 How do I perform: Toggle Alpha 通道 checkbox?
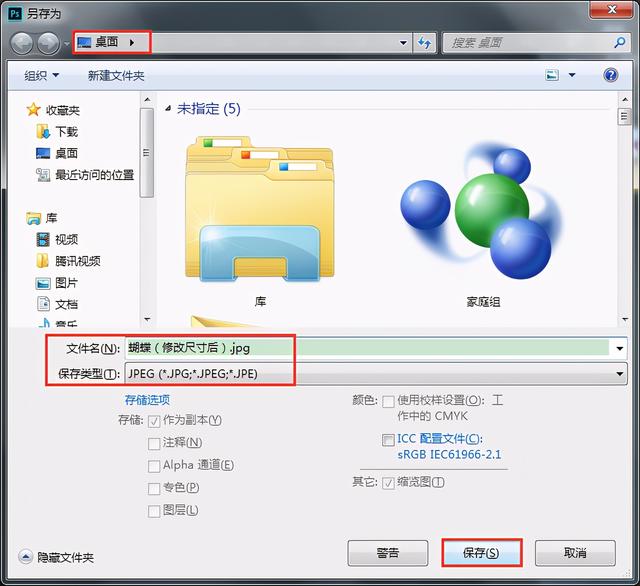pos(154,466)
